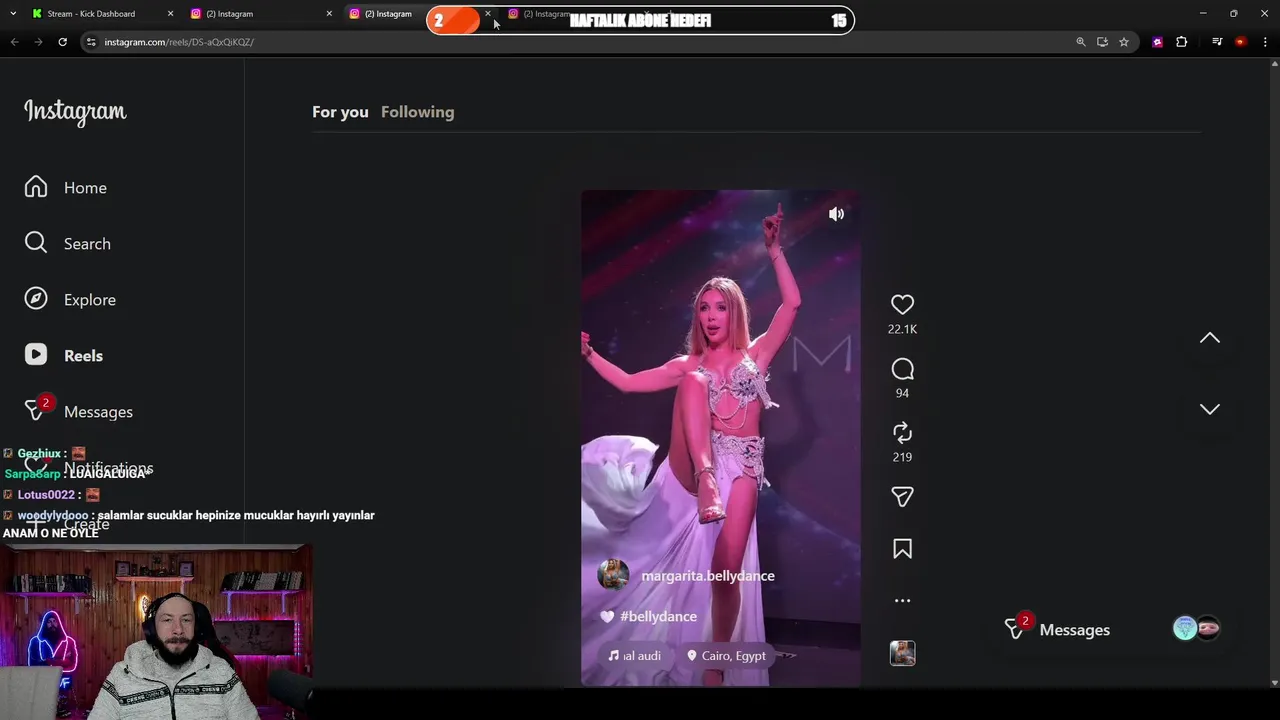The width and height of the screenshot is (1280, 720).
Task: Close the Stream - Kick Dashboard tab
Action: pos(170,14)
